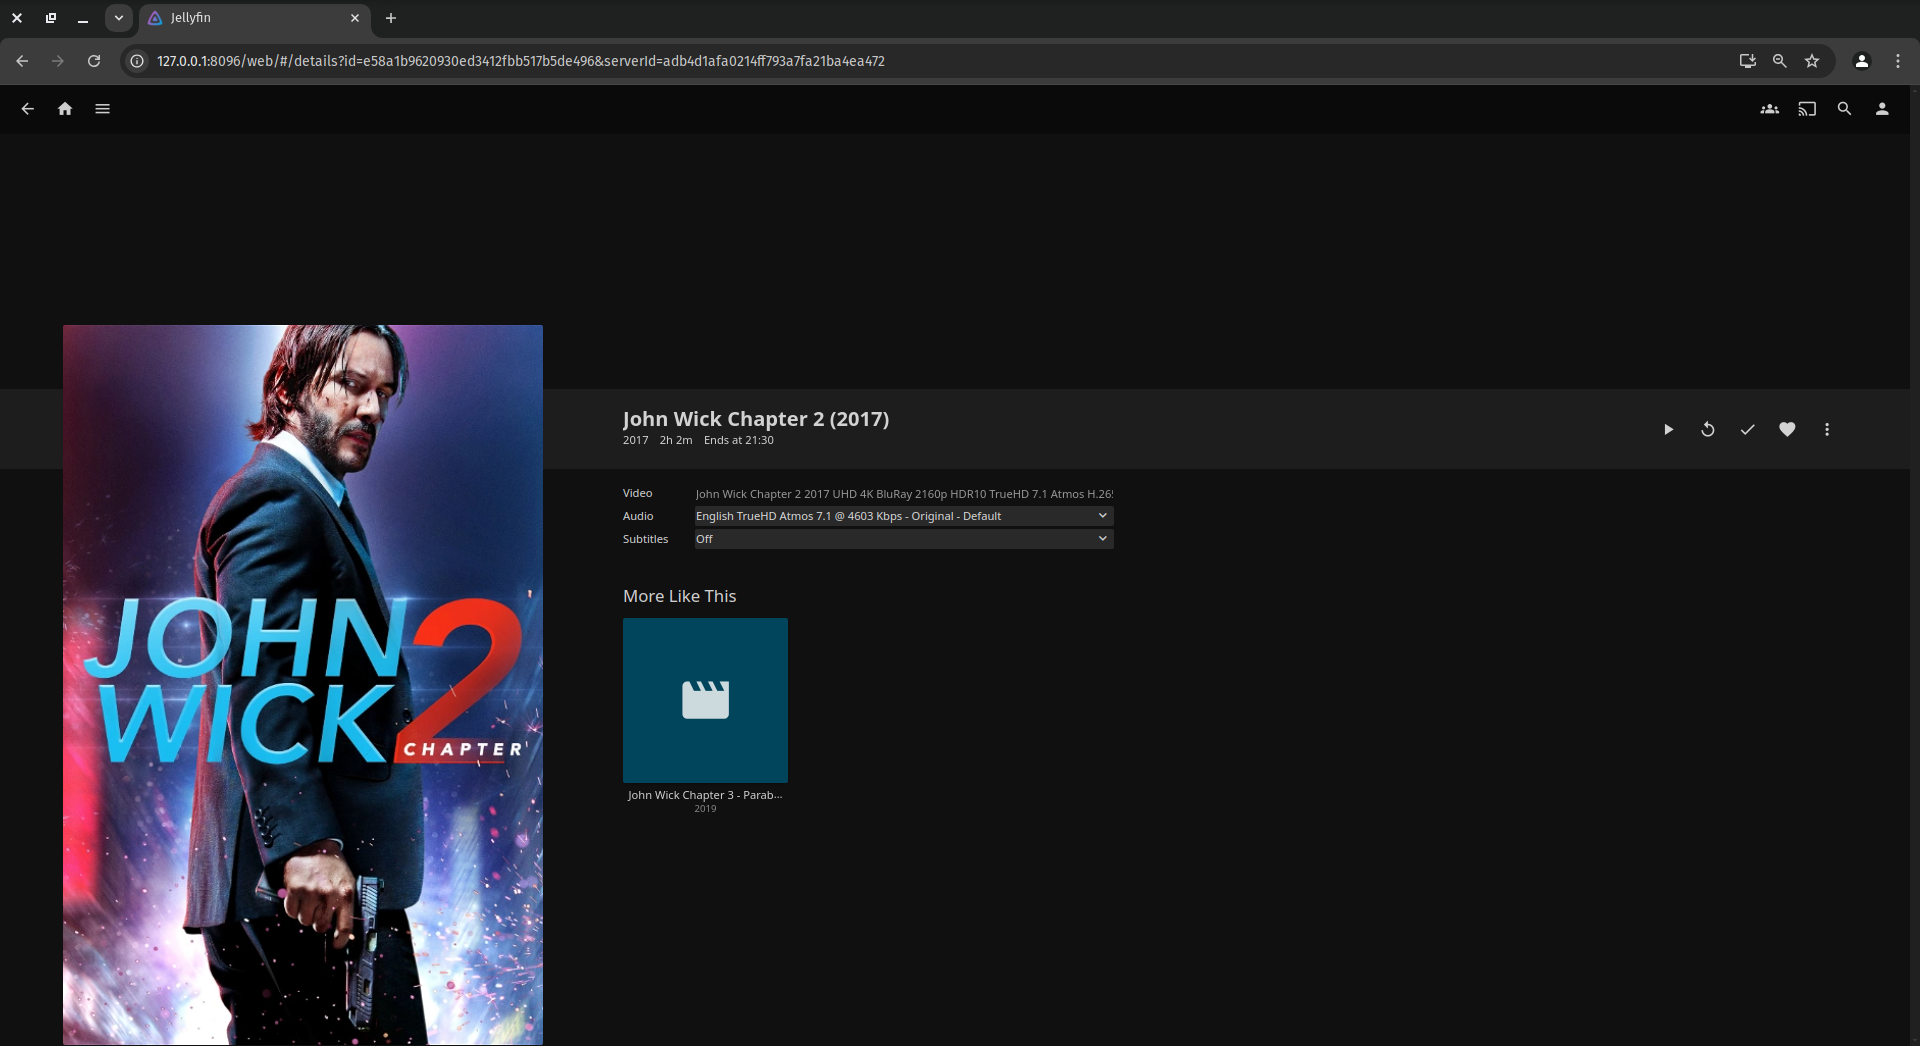The width and height of the screenshot is (1920, 1046).
Task: Click the John Wick Chapter 3 title link
Action: point(705,795)
